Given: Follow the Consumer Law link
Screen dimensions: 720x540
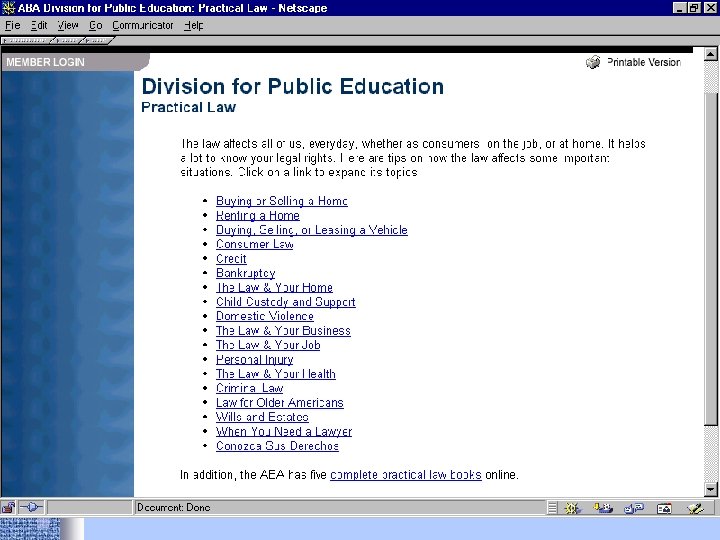Looking at the screenshot, I should (255, 244).
